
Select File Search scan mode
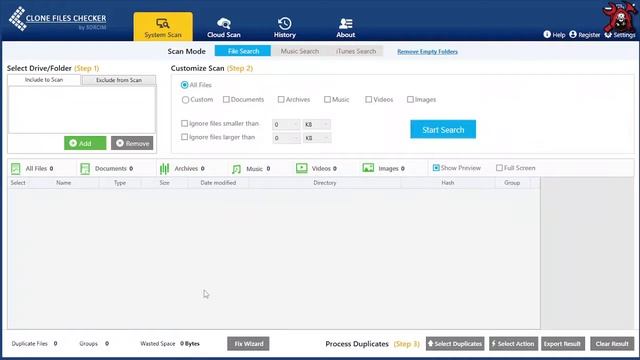click(x=243, y=51)
